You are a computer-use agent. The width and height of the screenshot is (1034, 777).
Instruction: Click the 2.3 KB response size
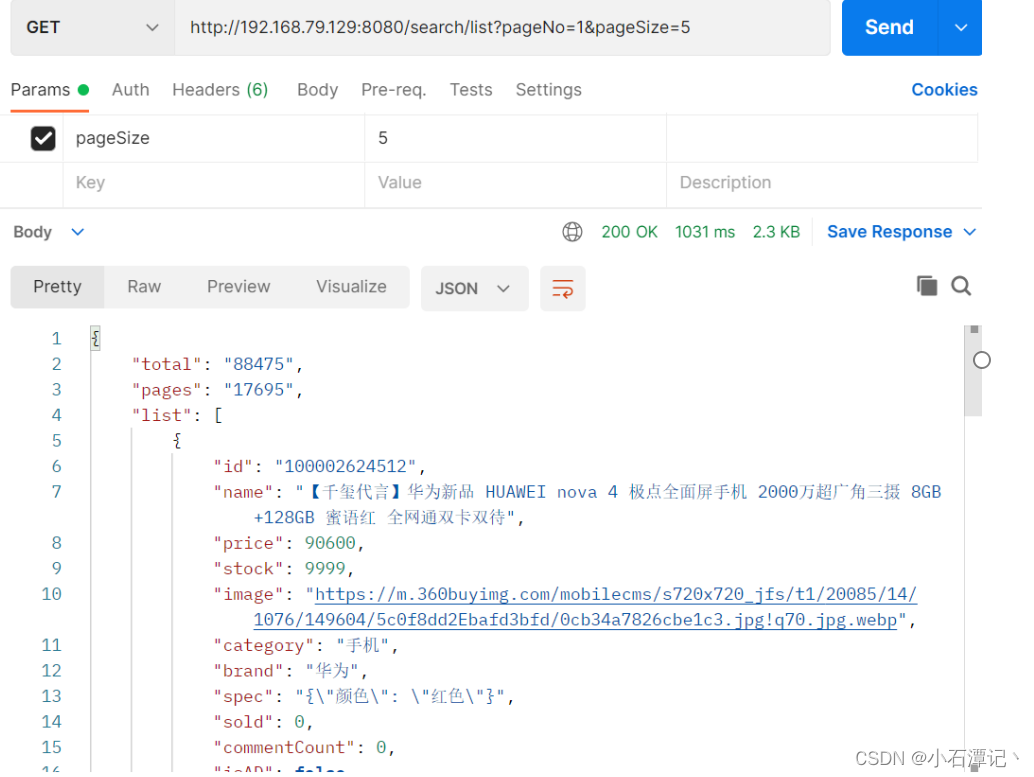pos(776,232)
